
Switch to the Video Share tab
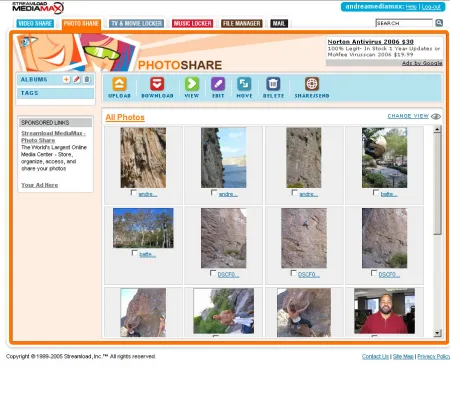(x=35, y=23)
